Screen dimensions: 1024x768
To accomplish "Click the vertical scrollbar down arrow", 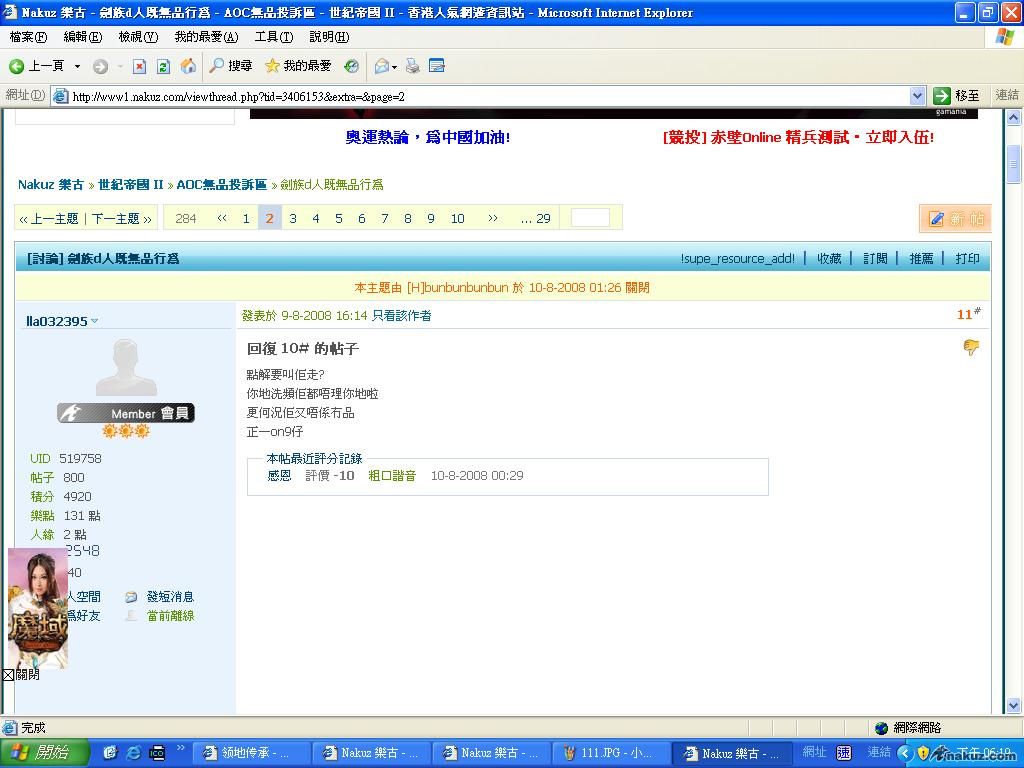I will point(1014,706).
